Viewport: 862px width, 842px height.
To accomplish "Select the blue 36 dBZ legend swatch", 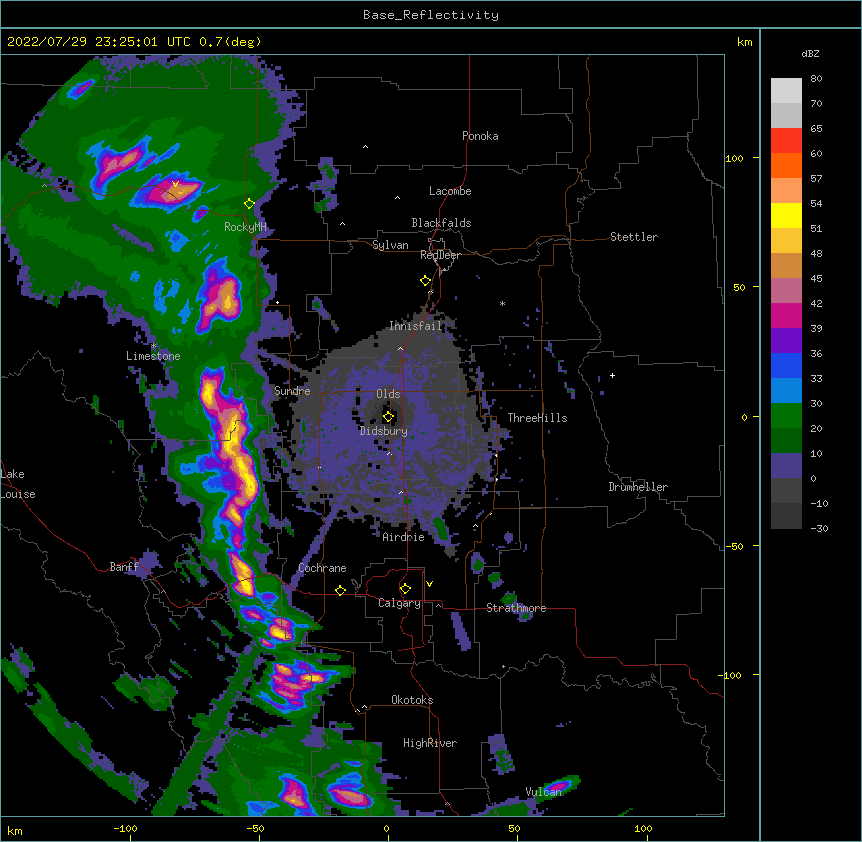I will click(786, 365).
